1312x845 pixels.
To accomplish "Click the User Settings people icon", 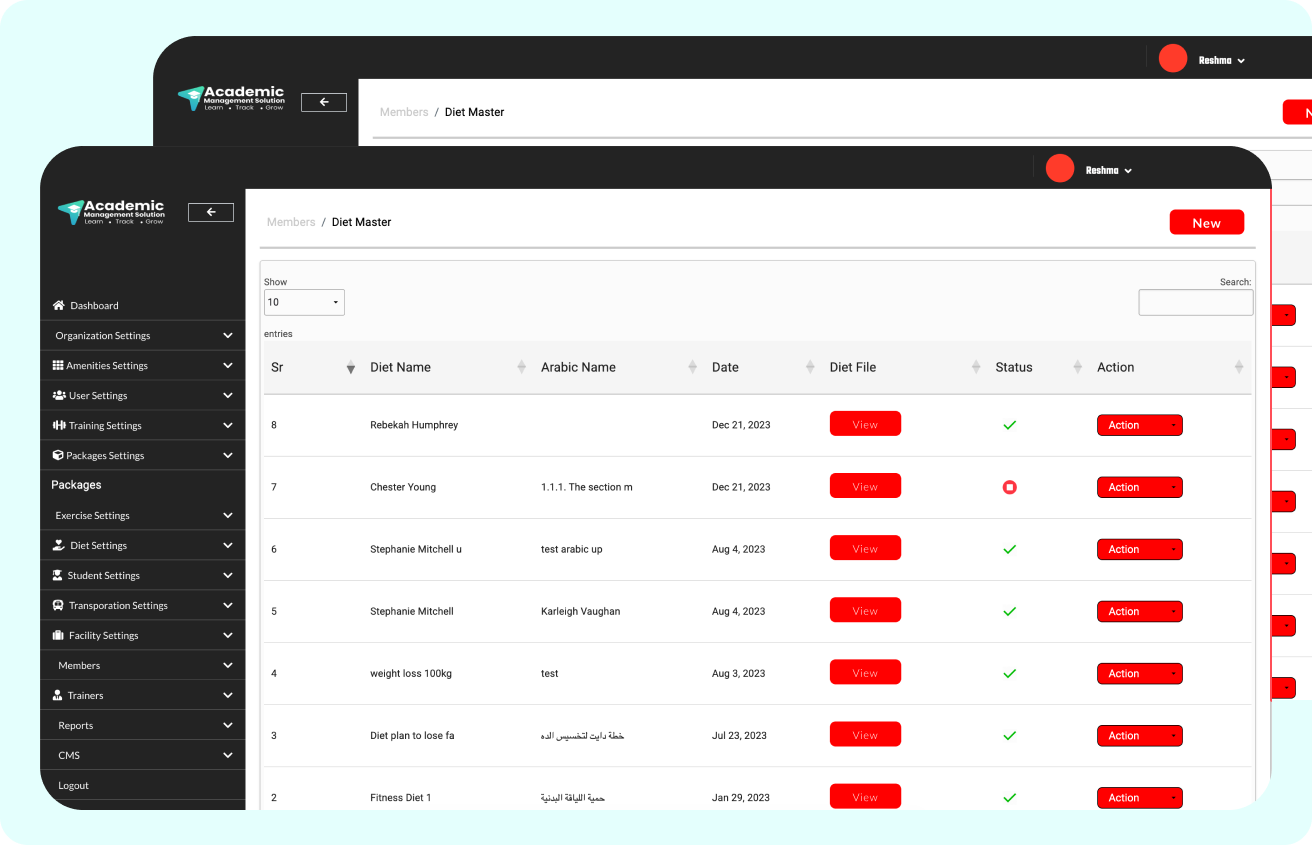I will (59, 395).
